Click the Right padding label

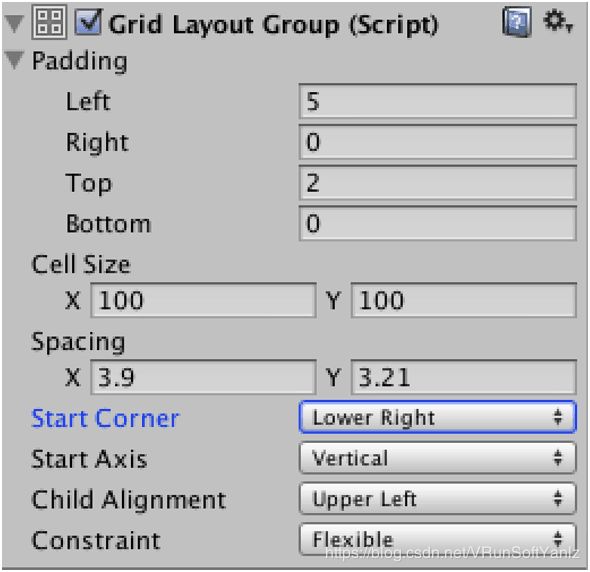click(x=97, y=143)
